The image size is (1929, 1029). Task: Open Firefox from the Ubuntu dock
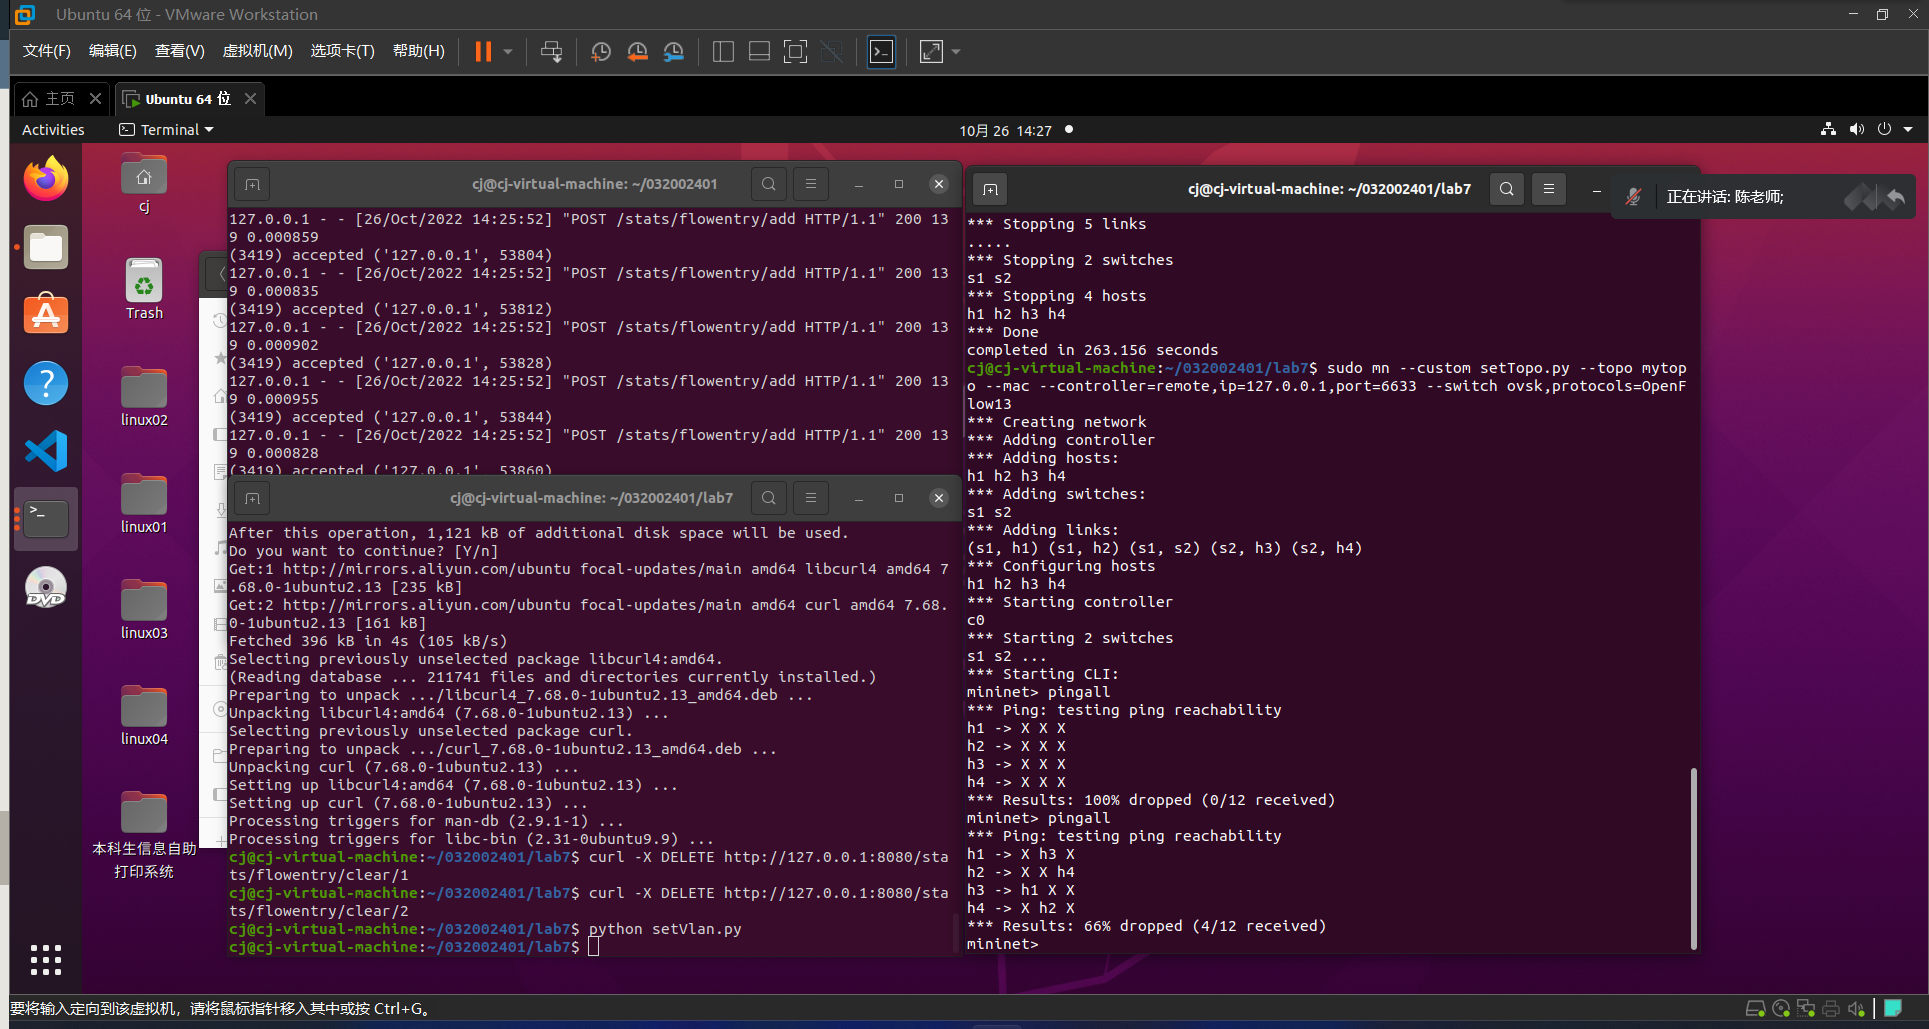(46, 180)
